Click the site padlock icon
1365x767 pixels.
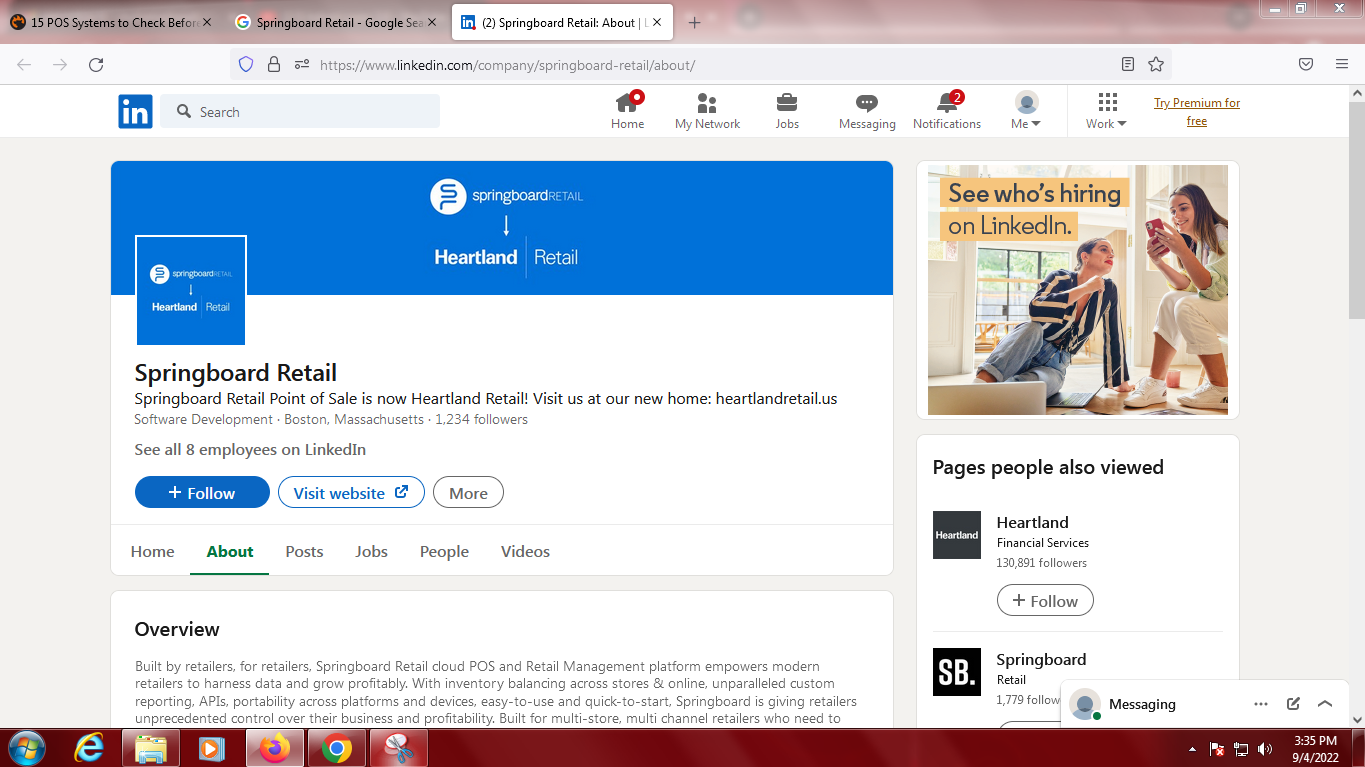pos(273,64)
